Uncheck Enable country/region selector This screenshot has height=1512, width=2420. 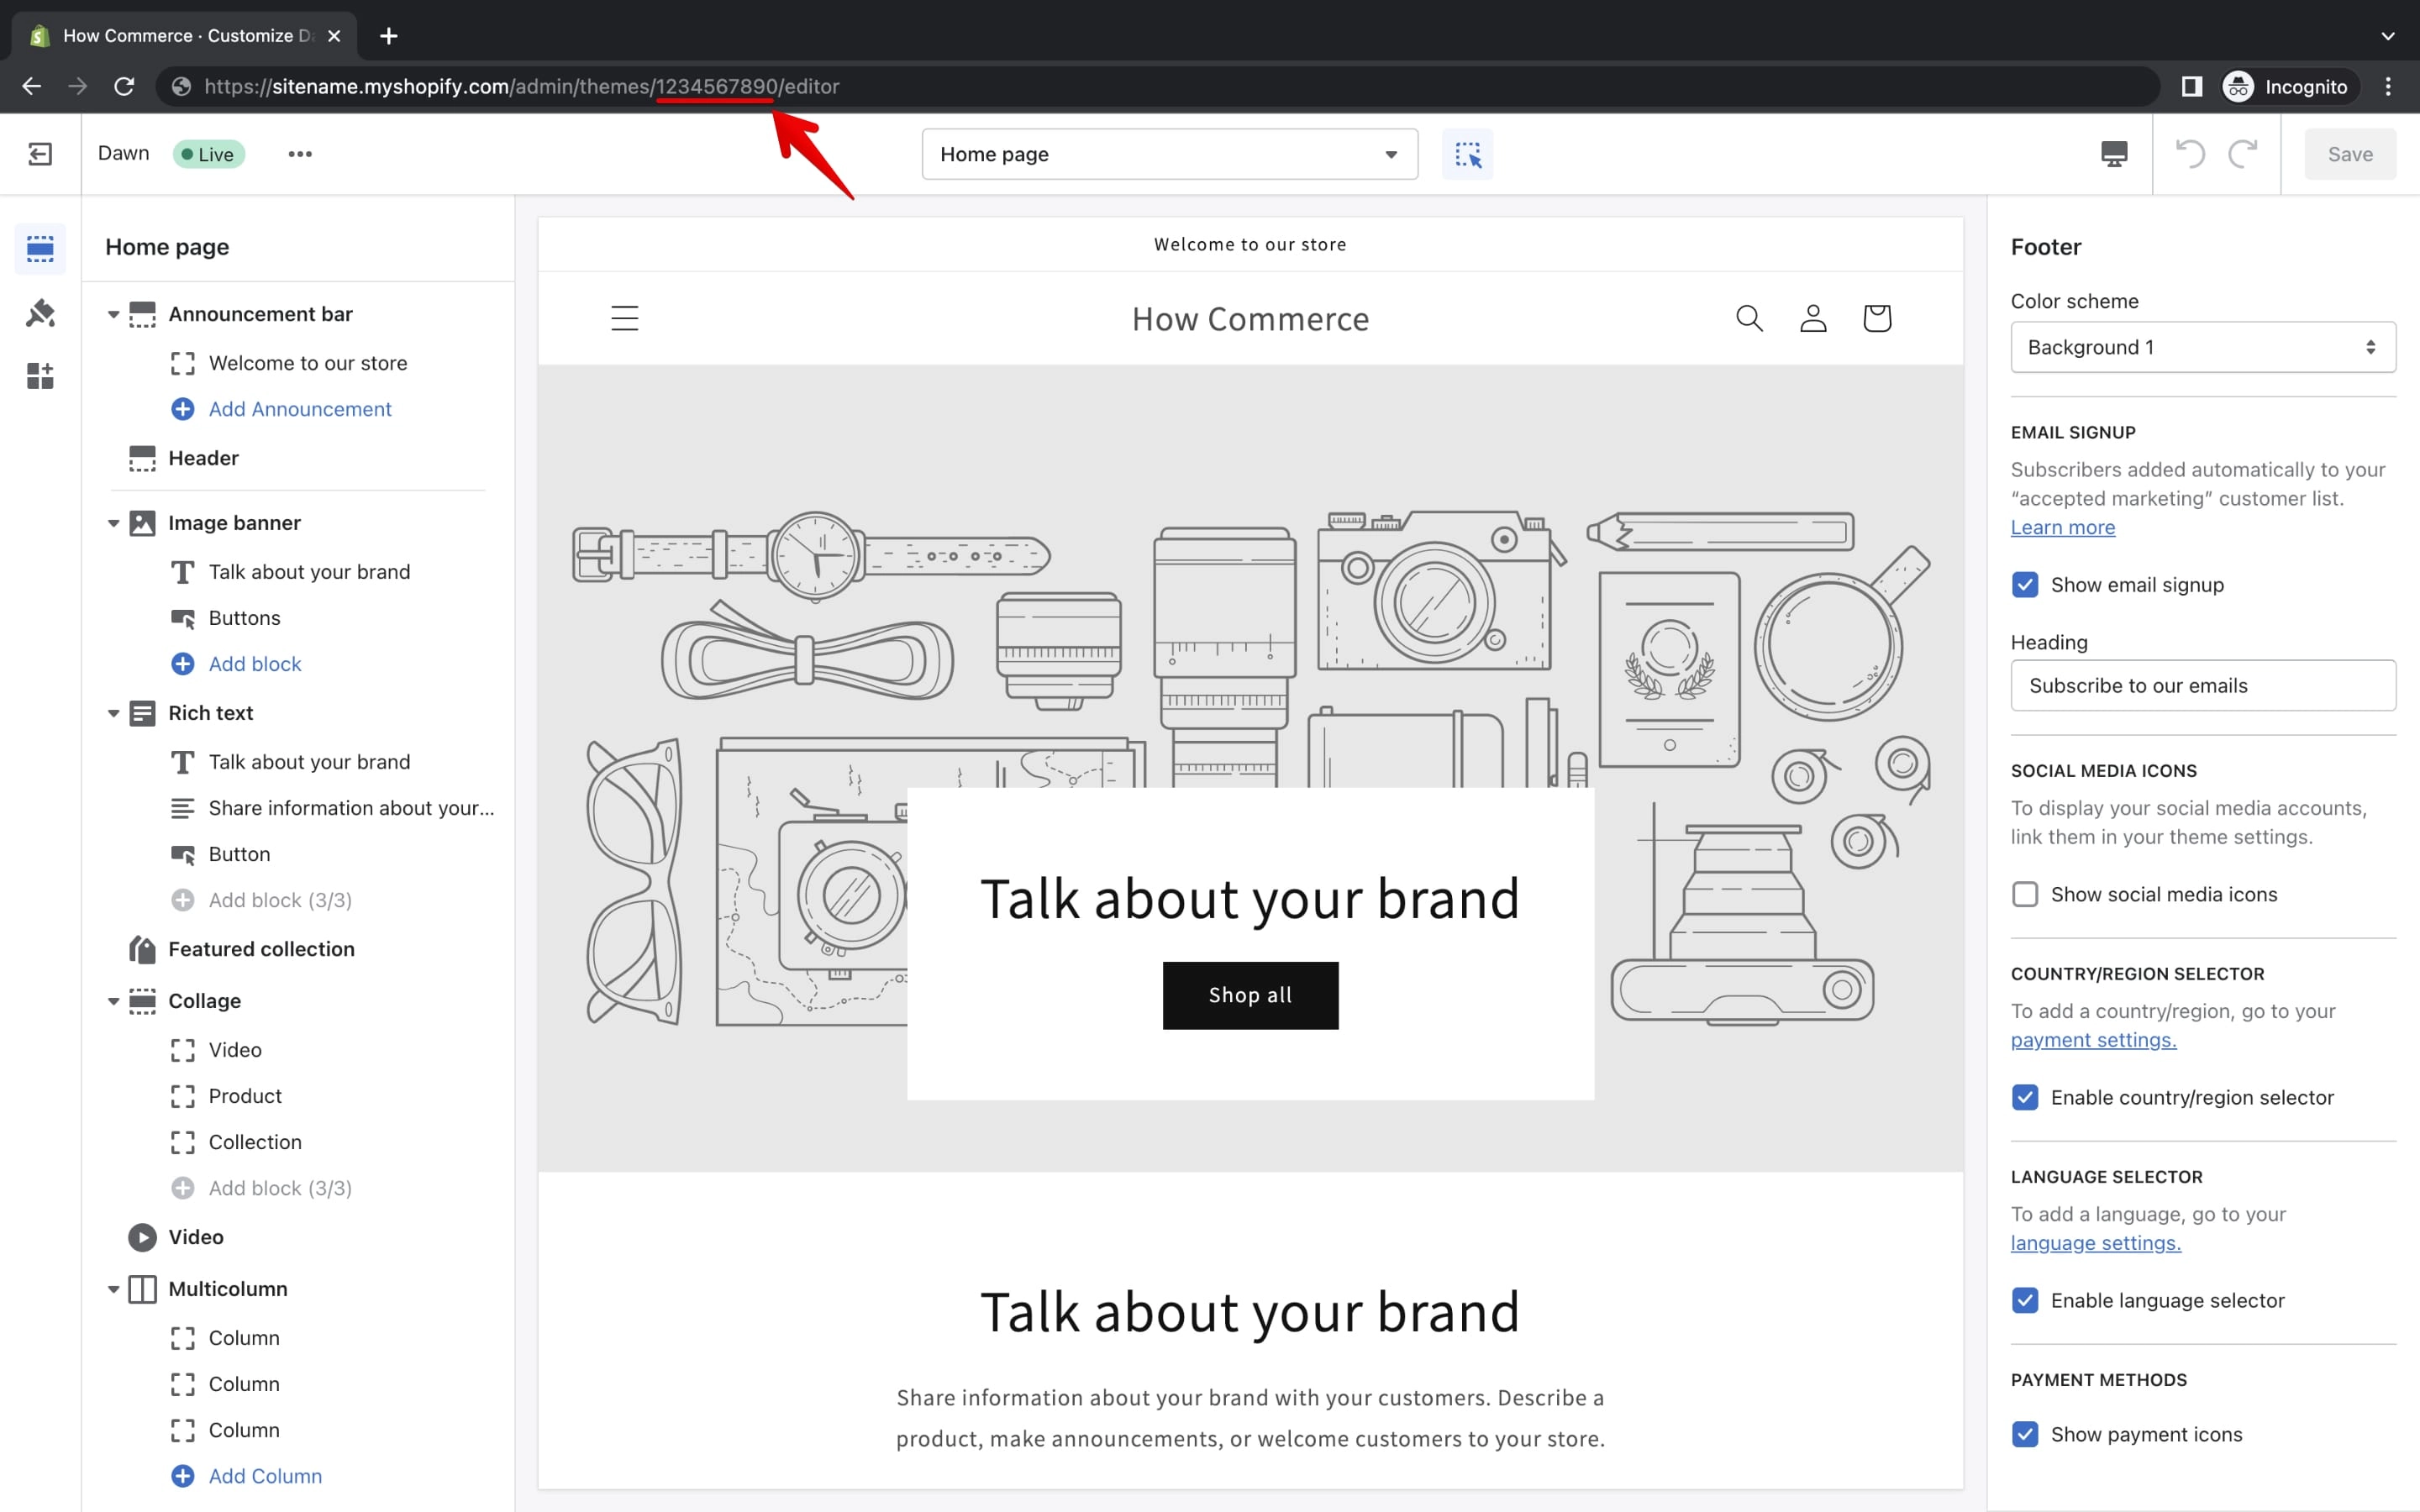pyautogui.click(x=2025, y=1098)
